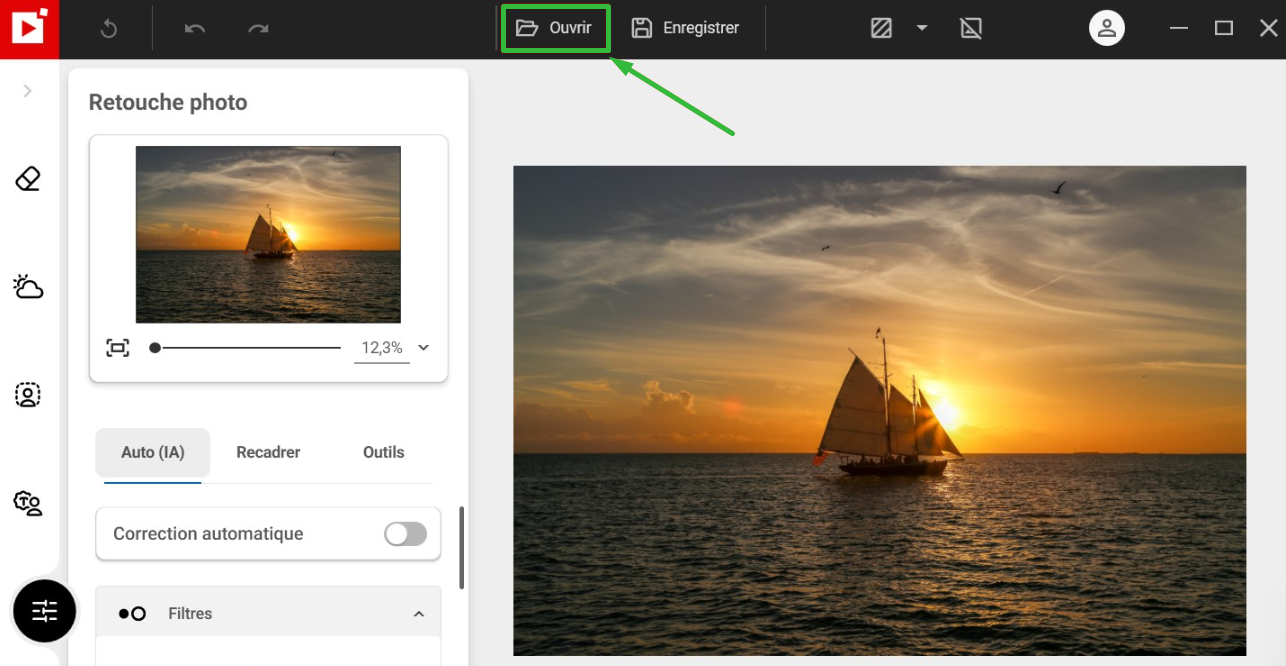This screenshot has height=666, width=1286.
Task: Undo the last edit
Action: 195,29
